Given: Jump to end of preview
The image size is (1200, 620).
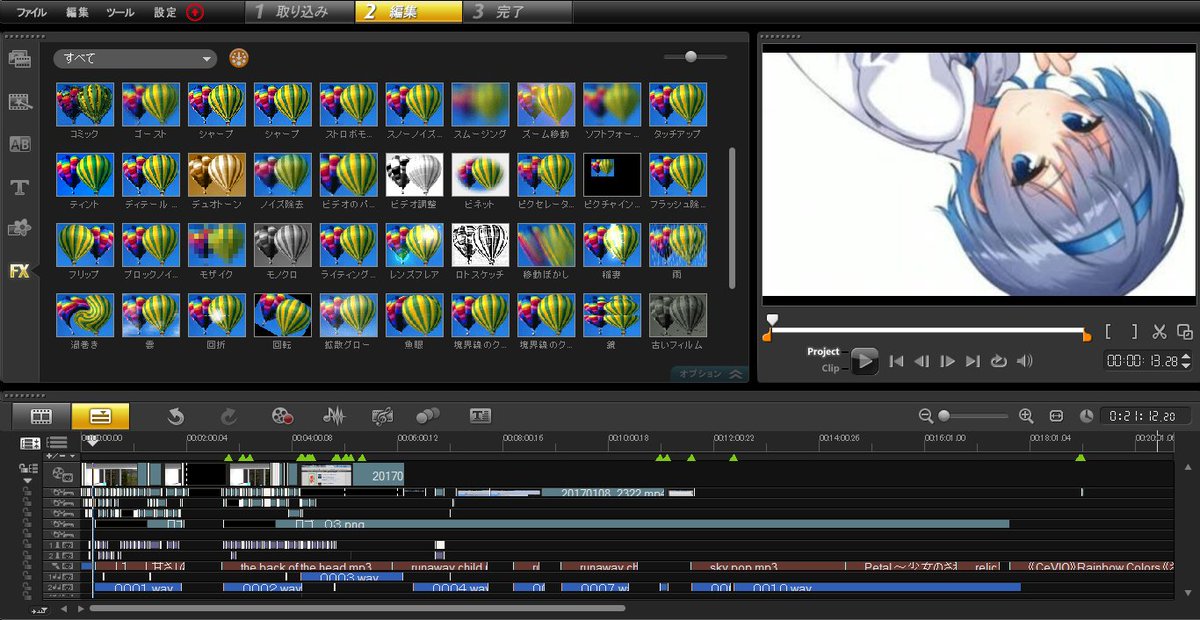Looking at the screenshot, I should [x=972, y=361].
